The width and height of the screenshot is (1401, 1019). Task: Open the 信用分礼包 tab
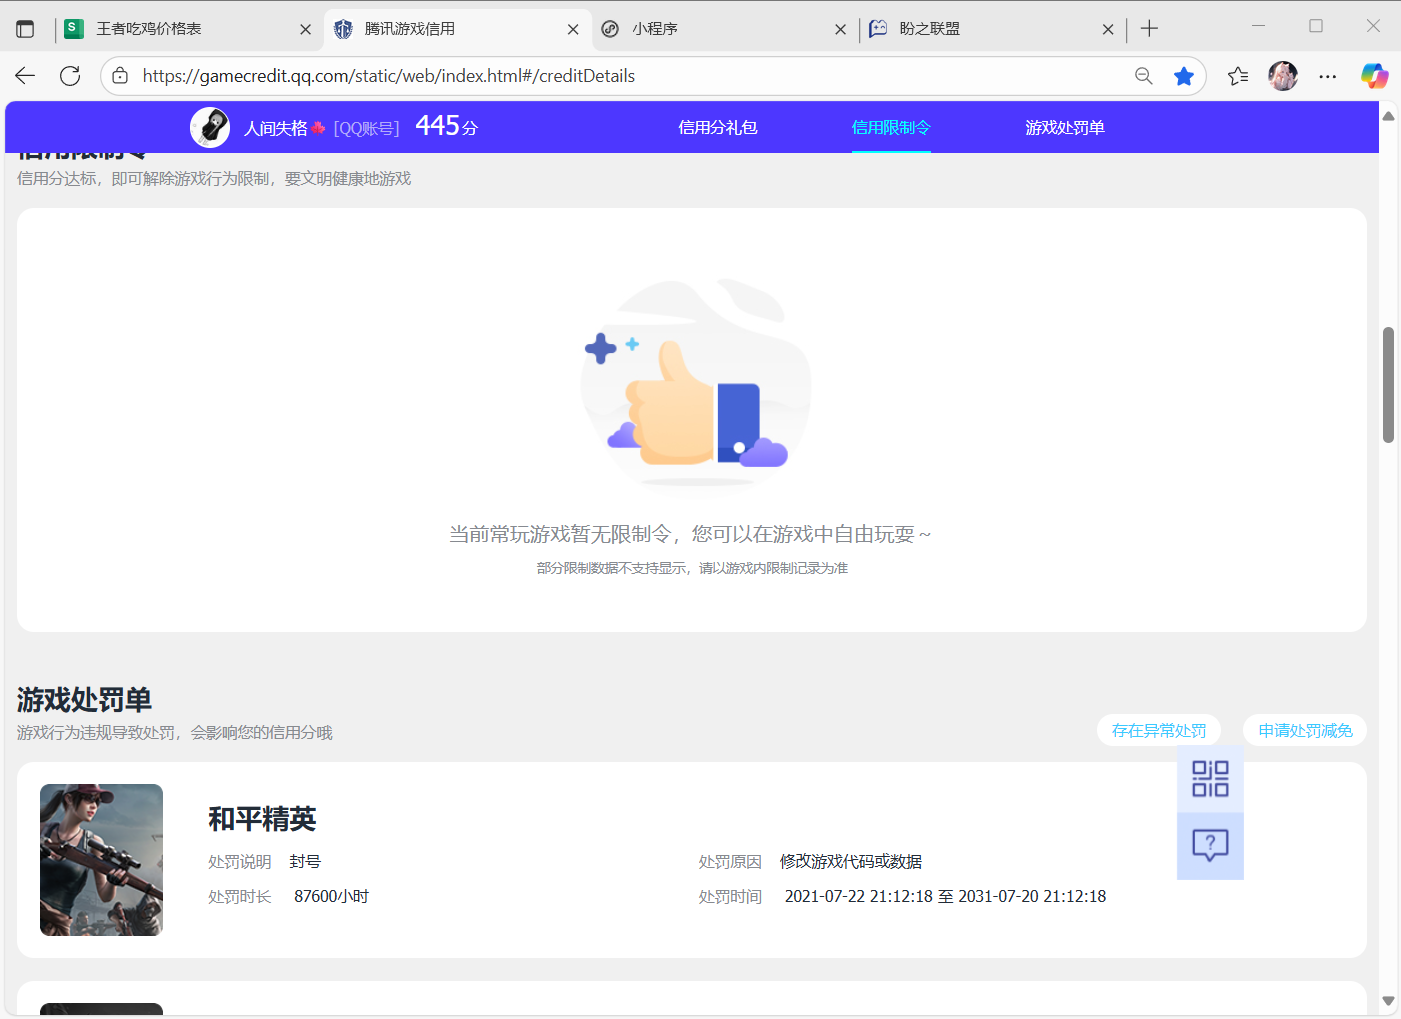coord(718,127)
